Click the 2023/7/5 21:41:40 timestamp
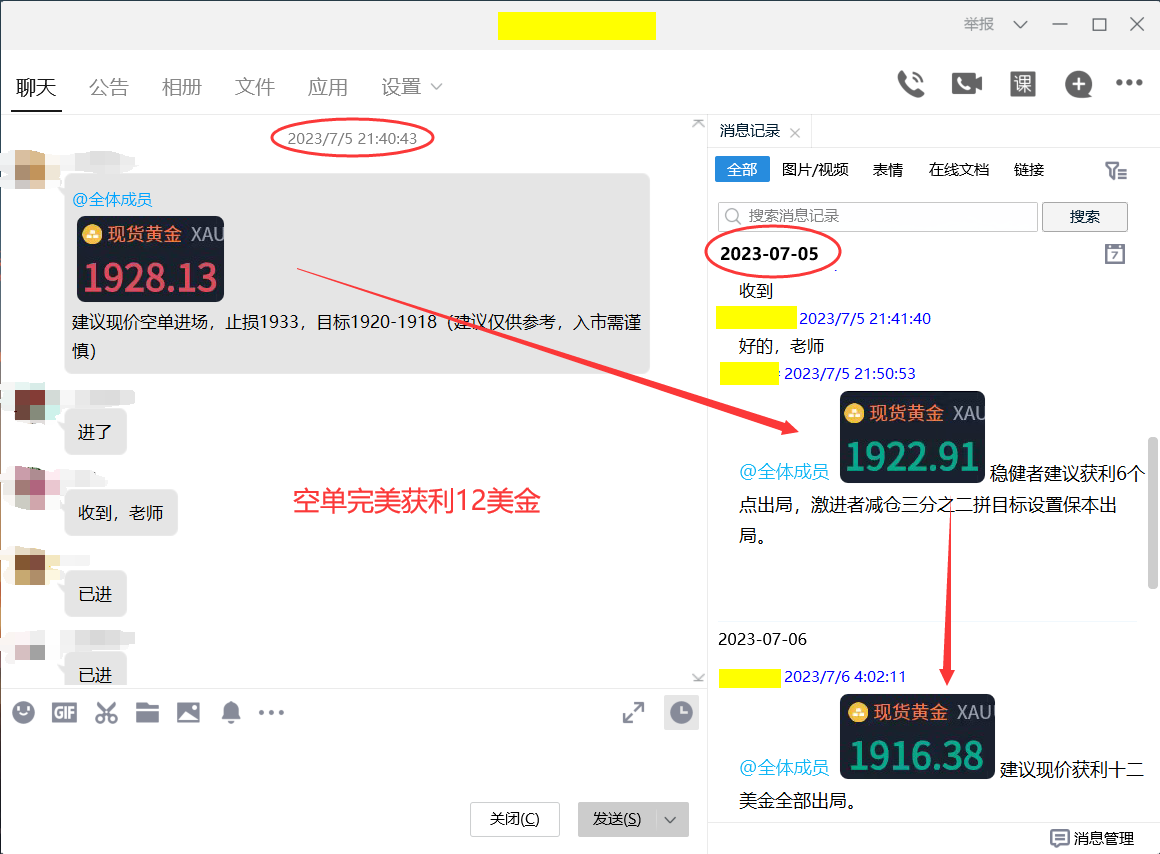 (865, 319)
